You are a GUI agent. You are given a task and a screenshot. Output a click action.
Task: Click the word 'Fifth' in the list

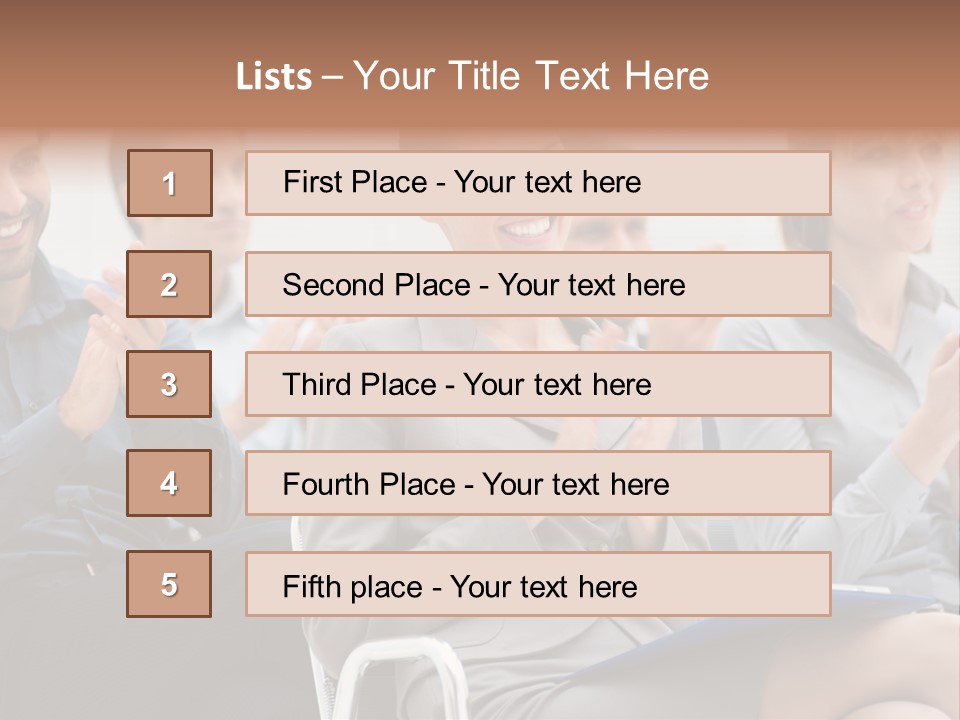coord(312,586)
